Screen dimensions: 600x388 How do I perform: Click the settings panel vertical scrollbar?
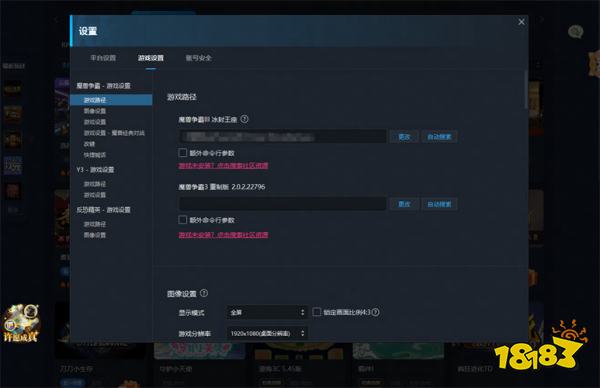(x=526, y=90)
